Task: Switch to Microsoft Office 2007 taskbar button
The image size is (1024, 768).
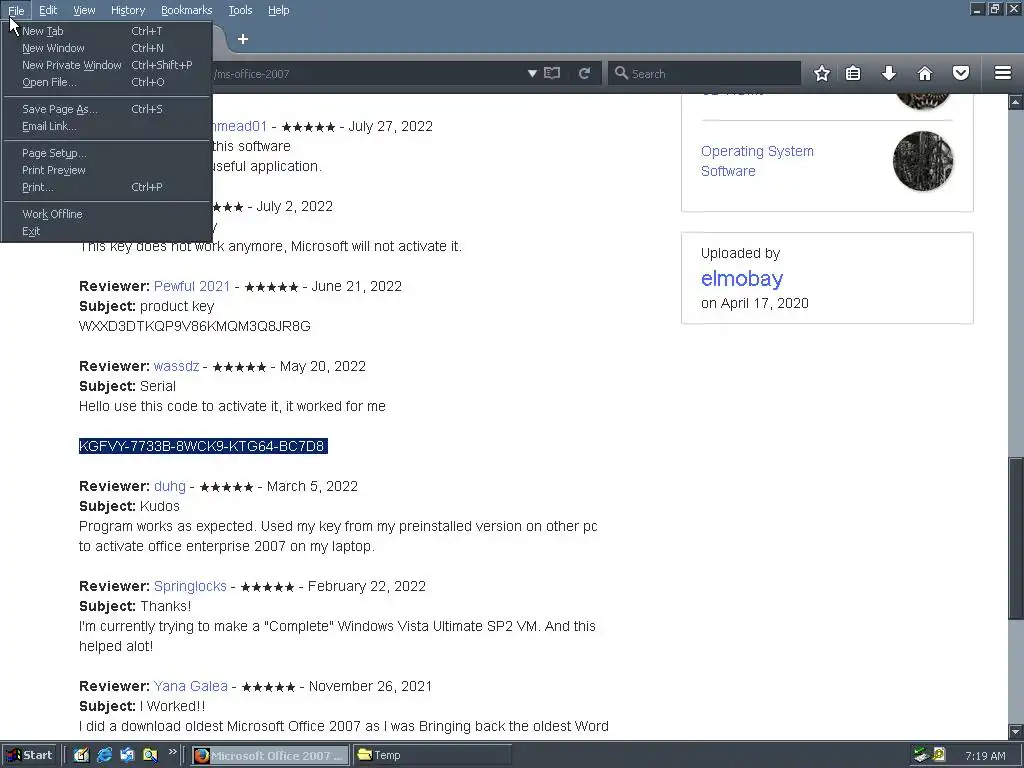Action: (x=270, y=756)
